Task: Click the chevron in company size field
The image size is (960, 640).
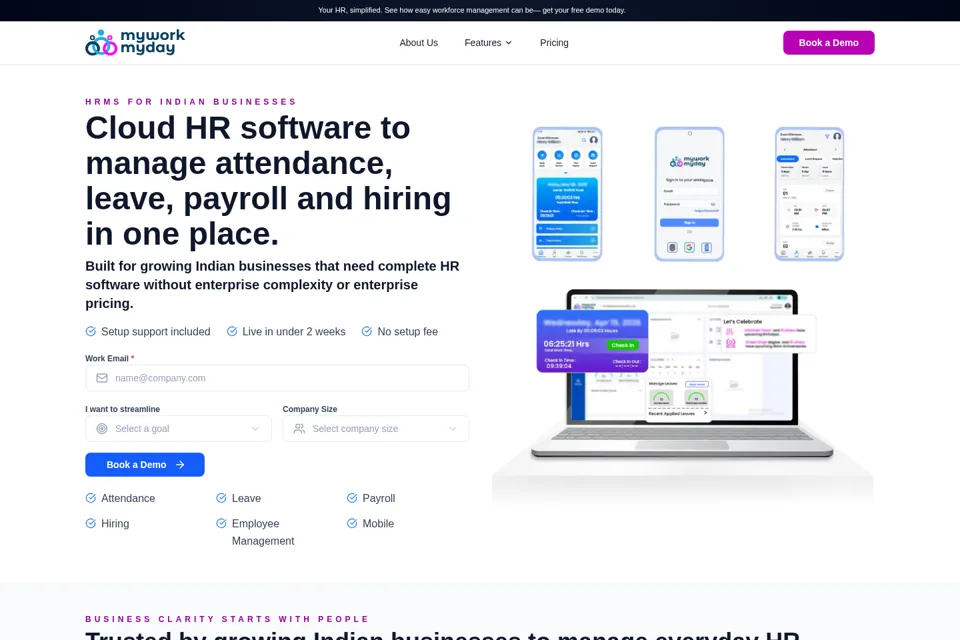Action: (x=452, y=429)
